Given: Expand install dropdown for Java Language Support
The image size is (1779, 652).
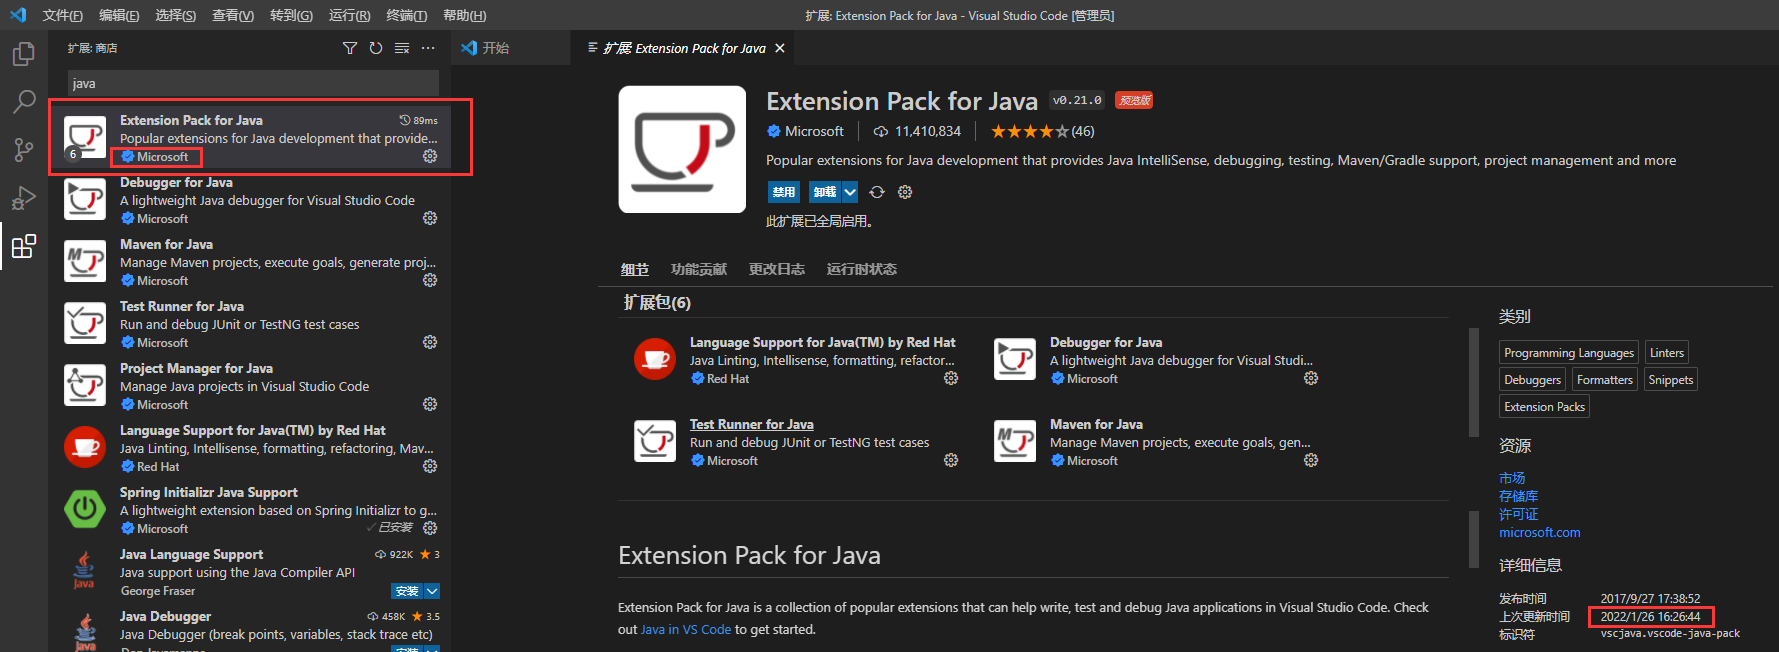Looking at the screenshot, I should click(x=432, y=591).
